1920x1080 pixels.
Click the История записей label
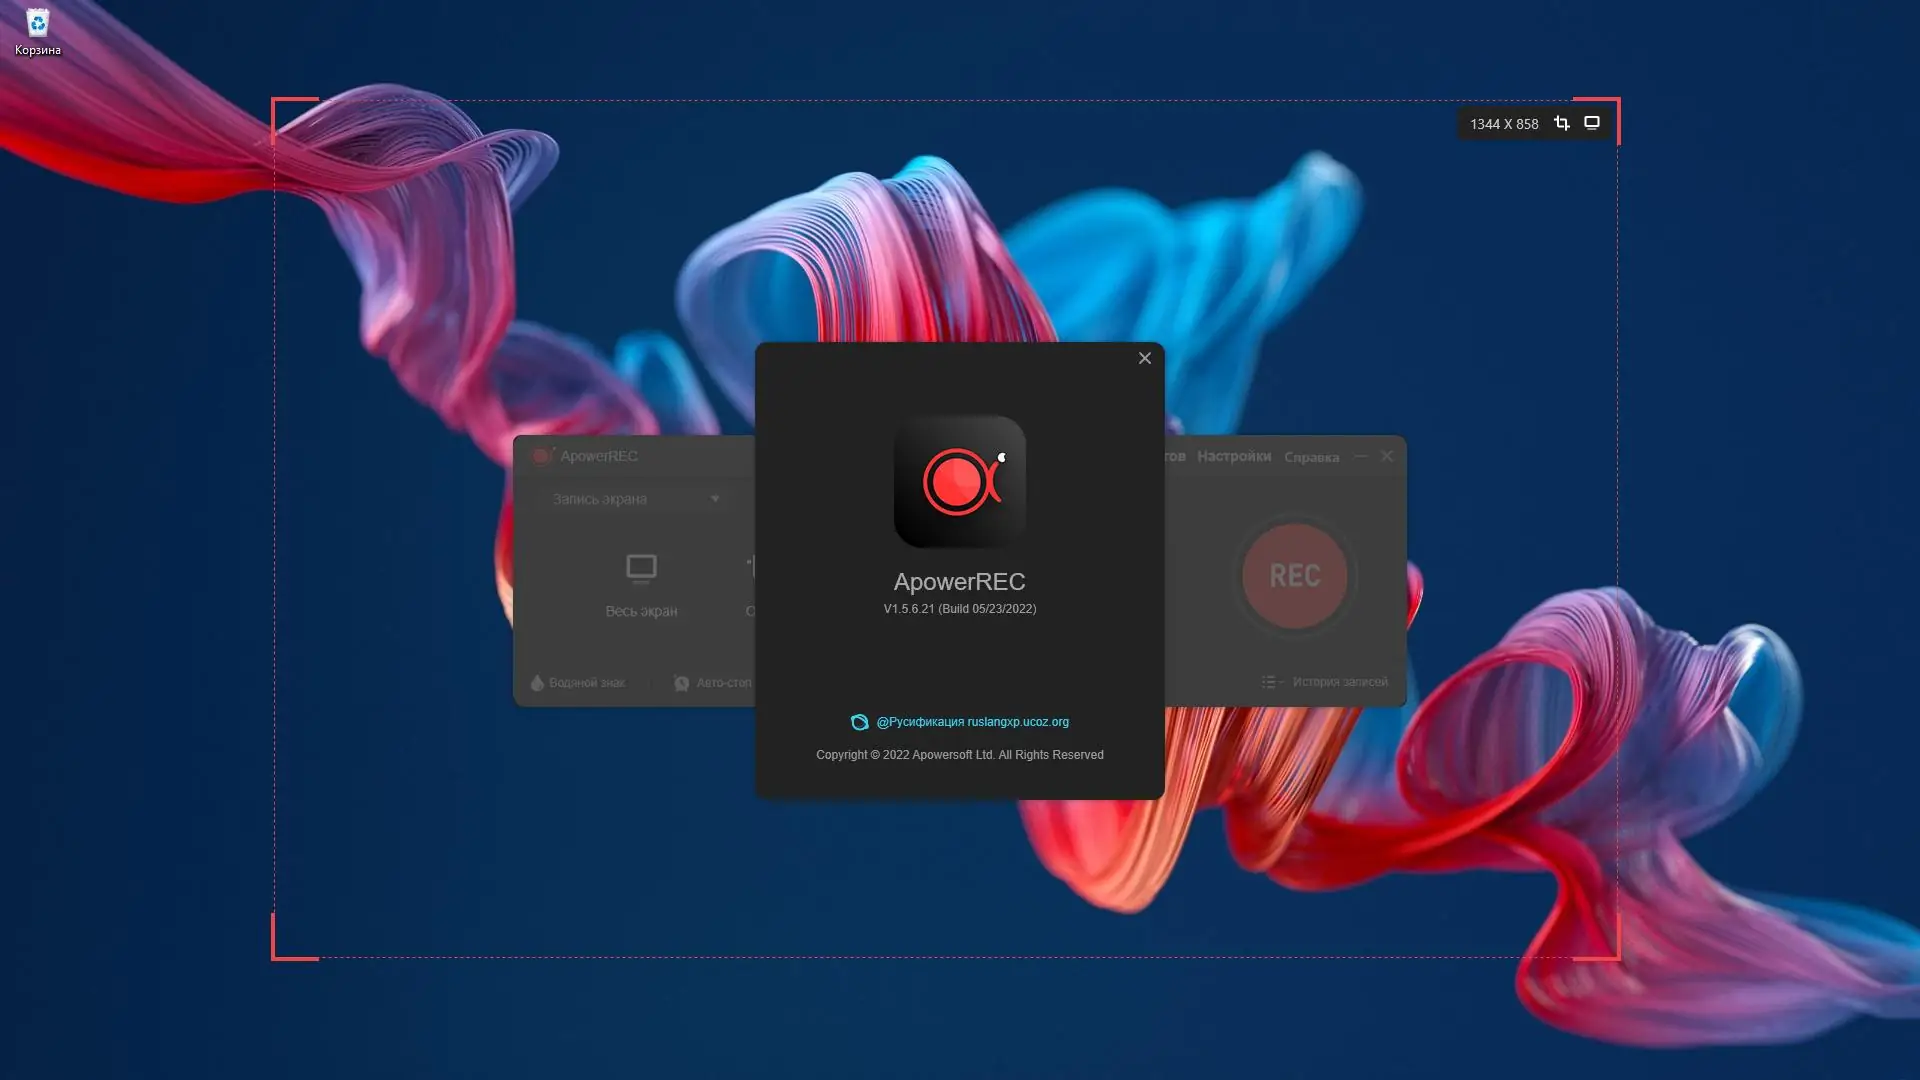[x=1339, y=682]
